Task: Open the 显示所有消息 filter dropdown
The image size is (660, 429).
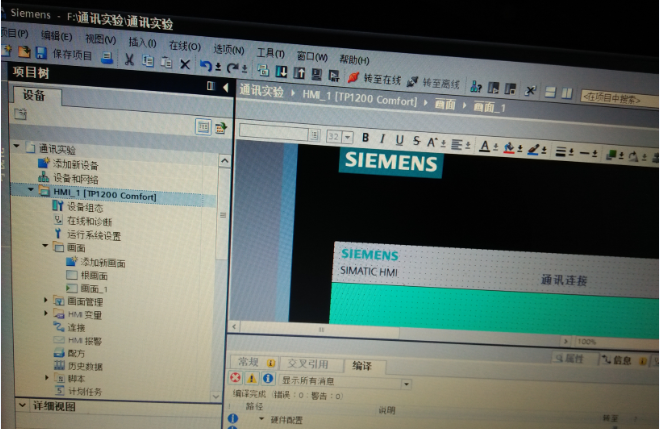Action: tap(406, 384)
